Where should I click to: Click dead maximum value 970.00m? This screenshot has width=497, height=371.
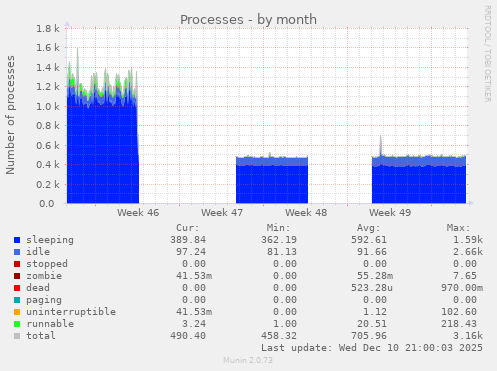pos(462,288)
